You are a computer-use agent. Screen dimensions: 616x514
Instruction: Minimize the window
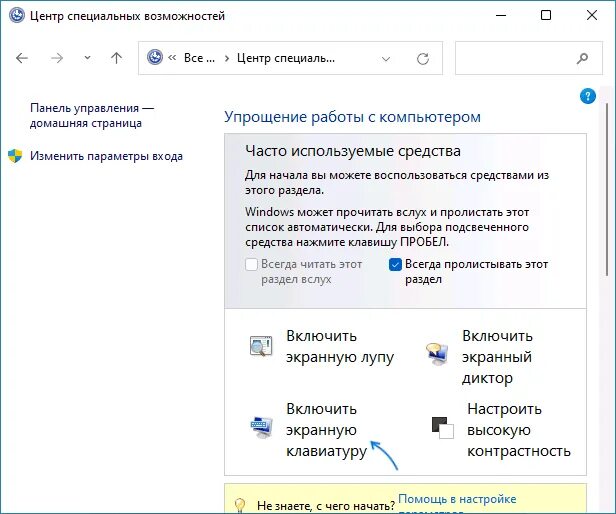(x=501, y=15)
